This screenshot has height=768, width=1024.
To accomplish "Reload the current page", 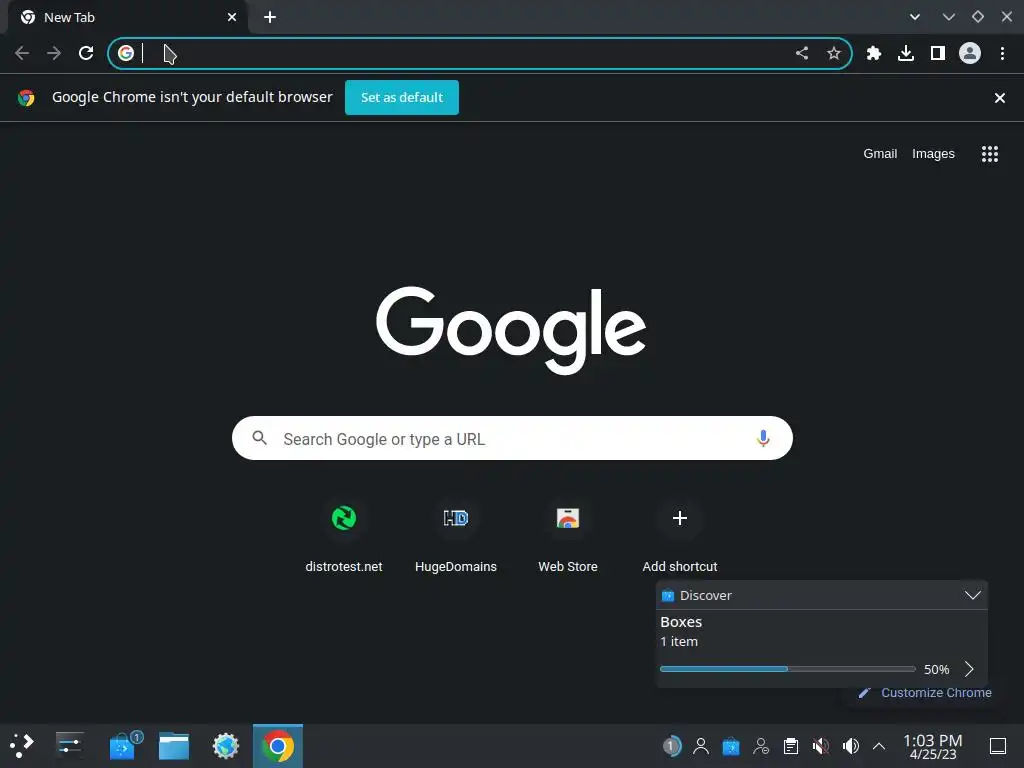I will (x=86, y=53).
